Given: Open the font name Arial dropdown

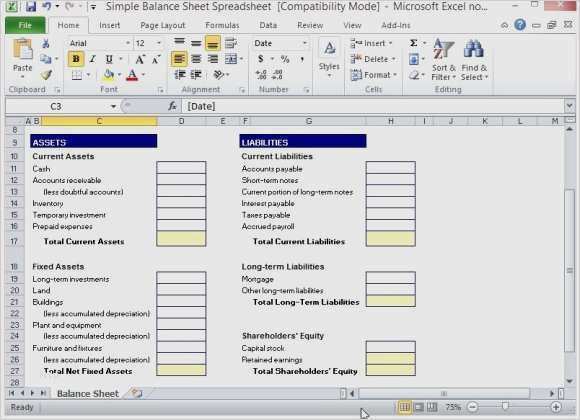Looking at the screenshot, I should (128, 43).
